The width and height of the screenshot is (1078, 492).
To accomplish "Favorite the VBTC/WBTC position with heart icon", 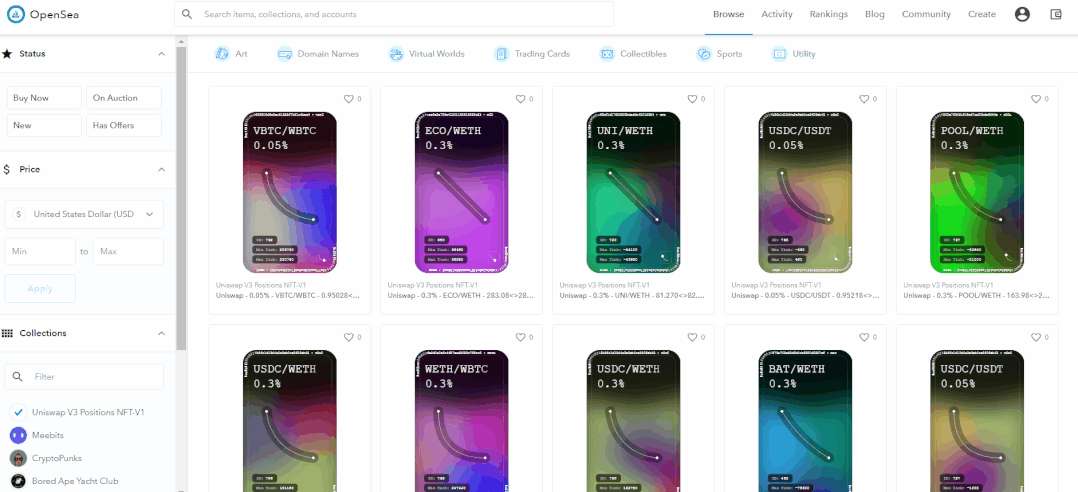I will point(348,99).
